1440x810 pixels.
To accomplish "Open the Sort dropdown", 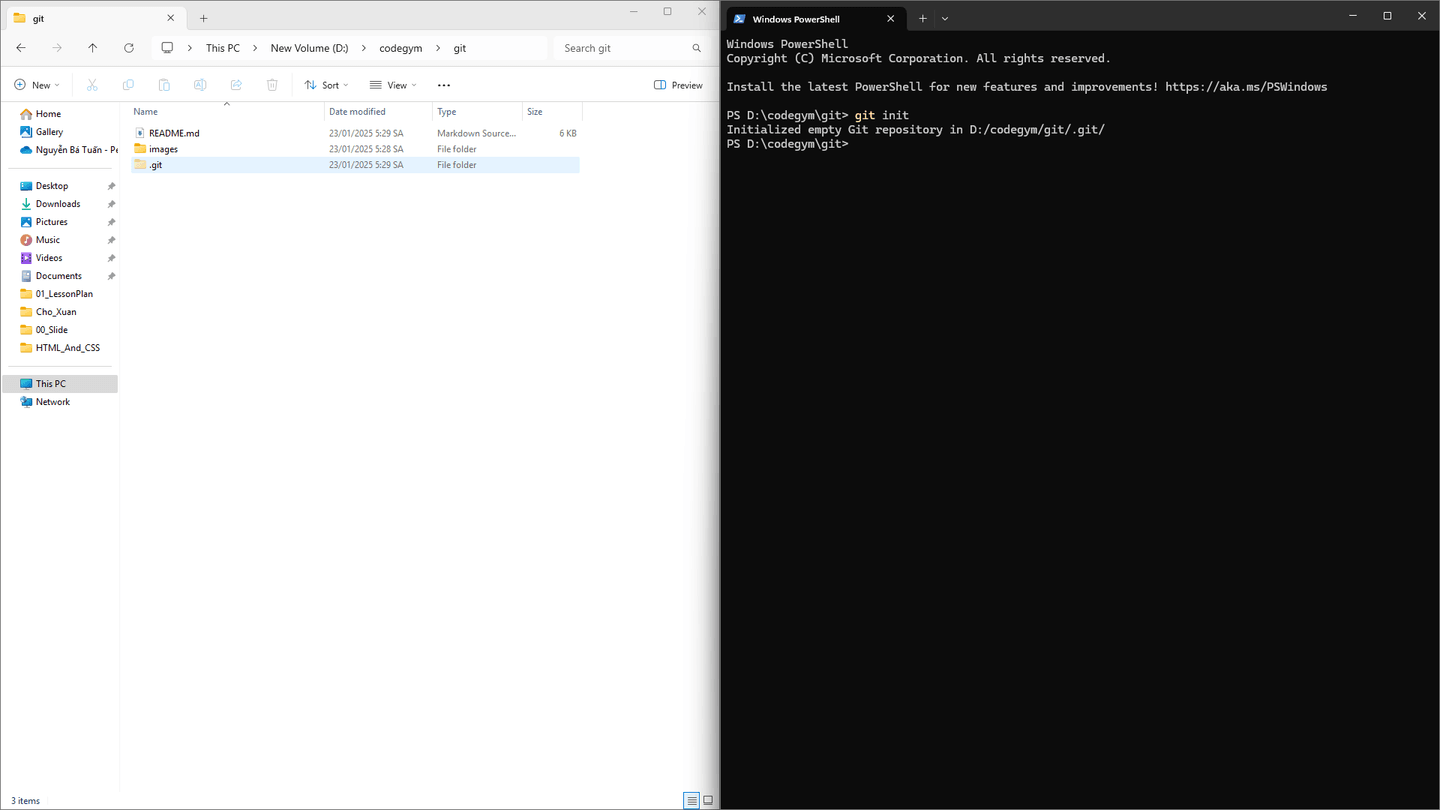I will point(326,85).
